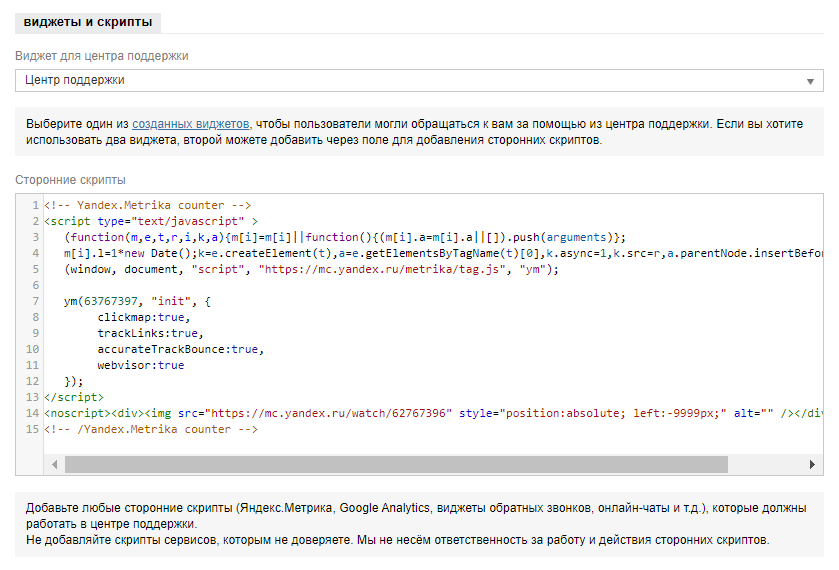Screen dimensions: 839x570
Task: Click the 'accurateTrackBounce:true' code line
Action: click(x=180, y=349)
